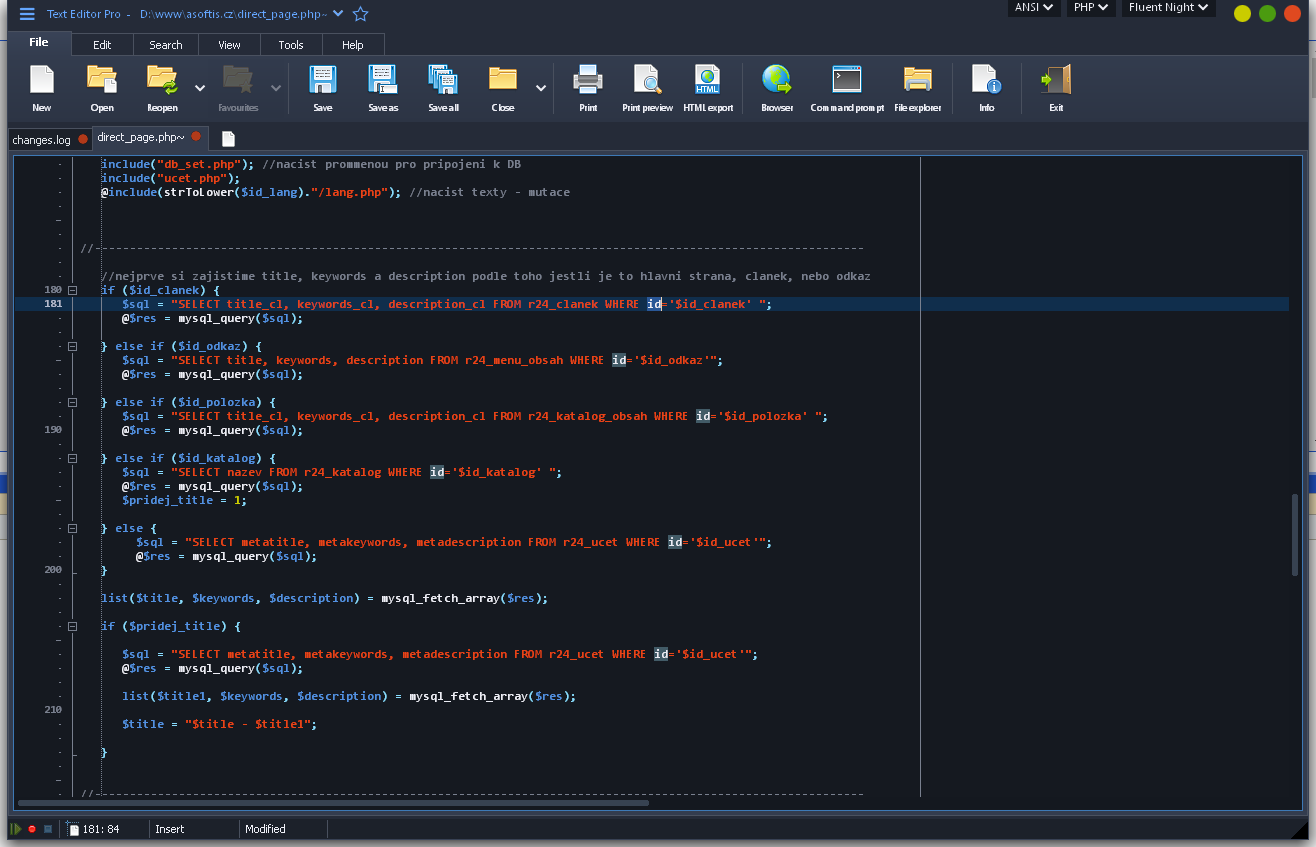Open the PHP highlighter dropdown
This screenshot has height=847, width=1316.
tap(1090, 8)
